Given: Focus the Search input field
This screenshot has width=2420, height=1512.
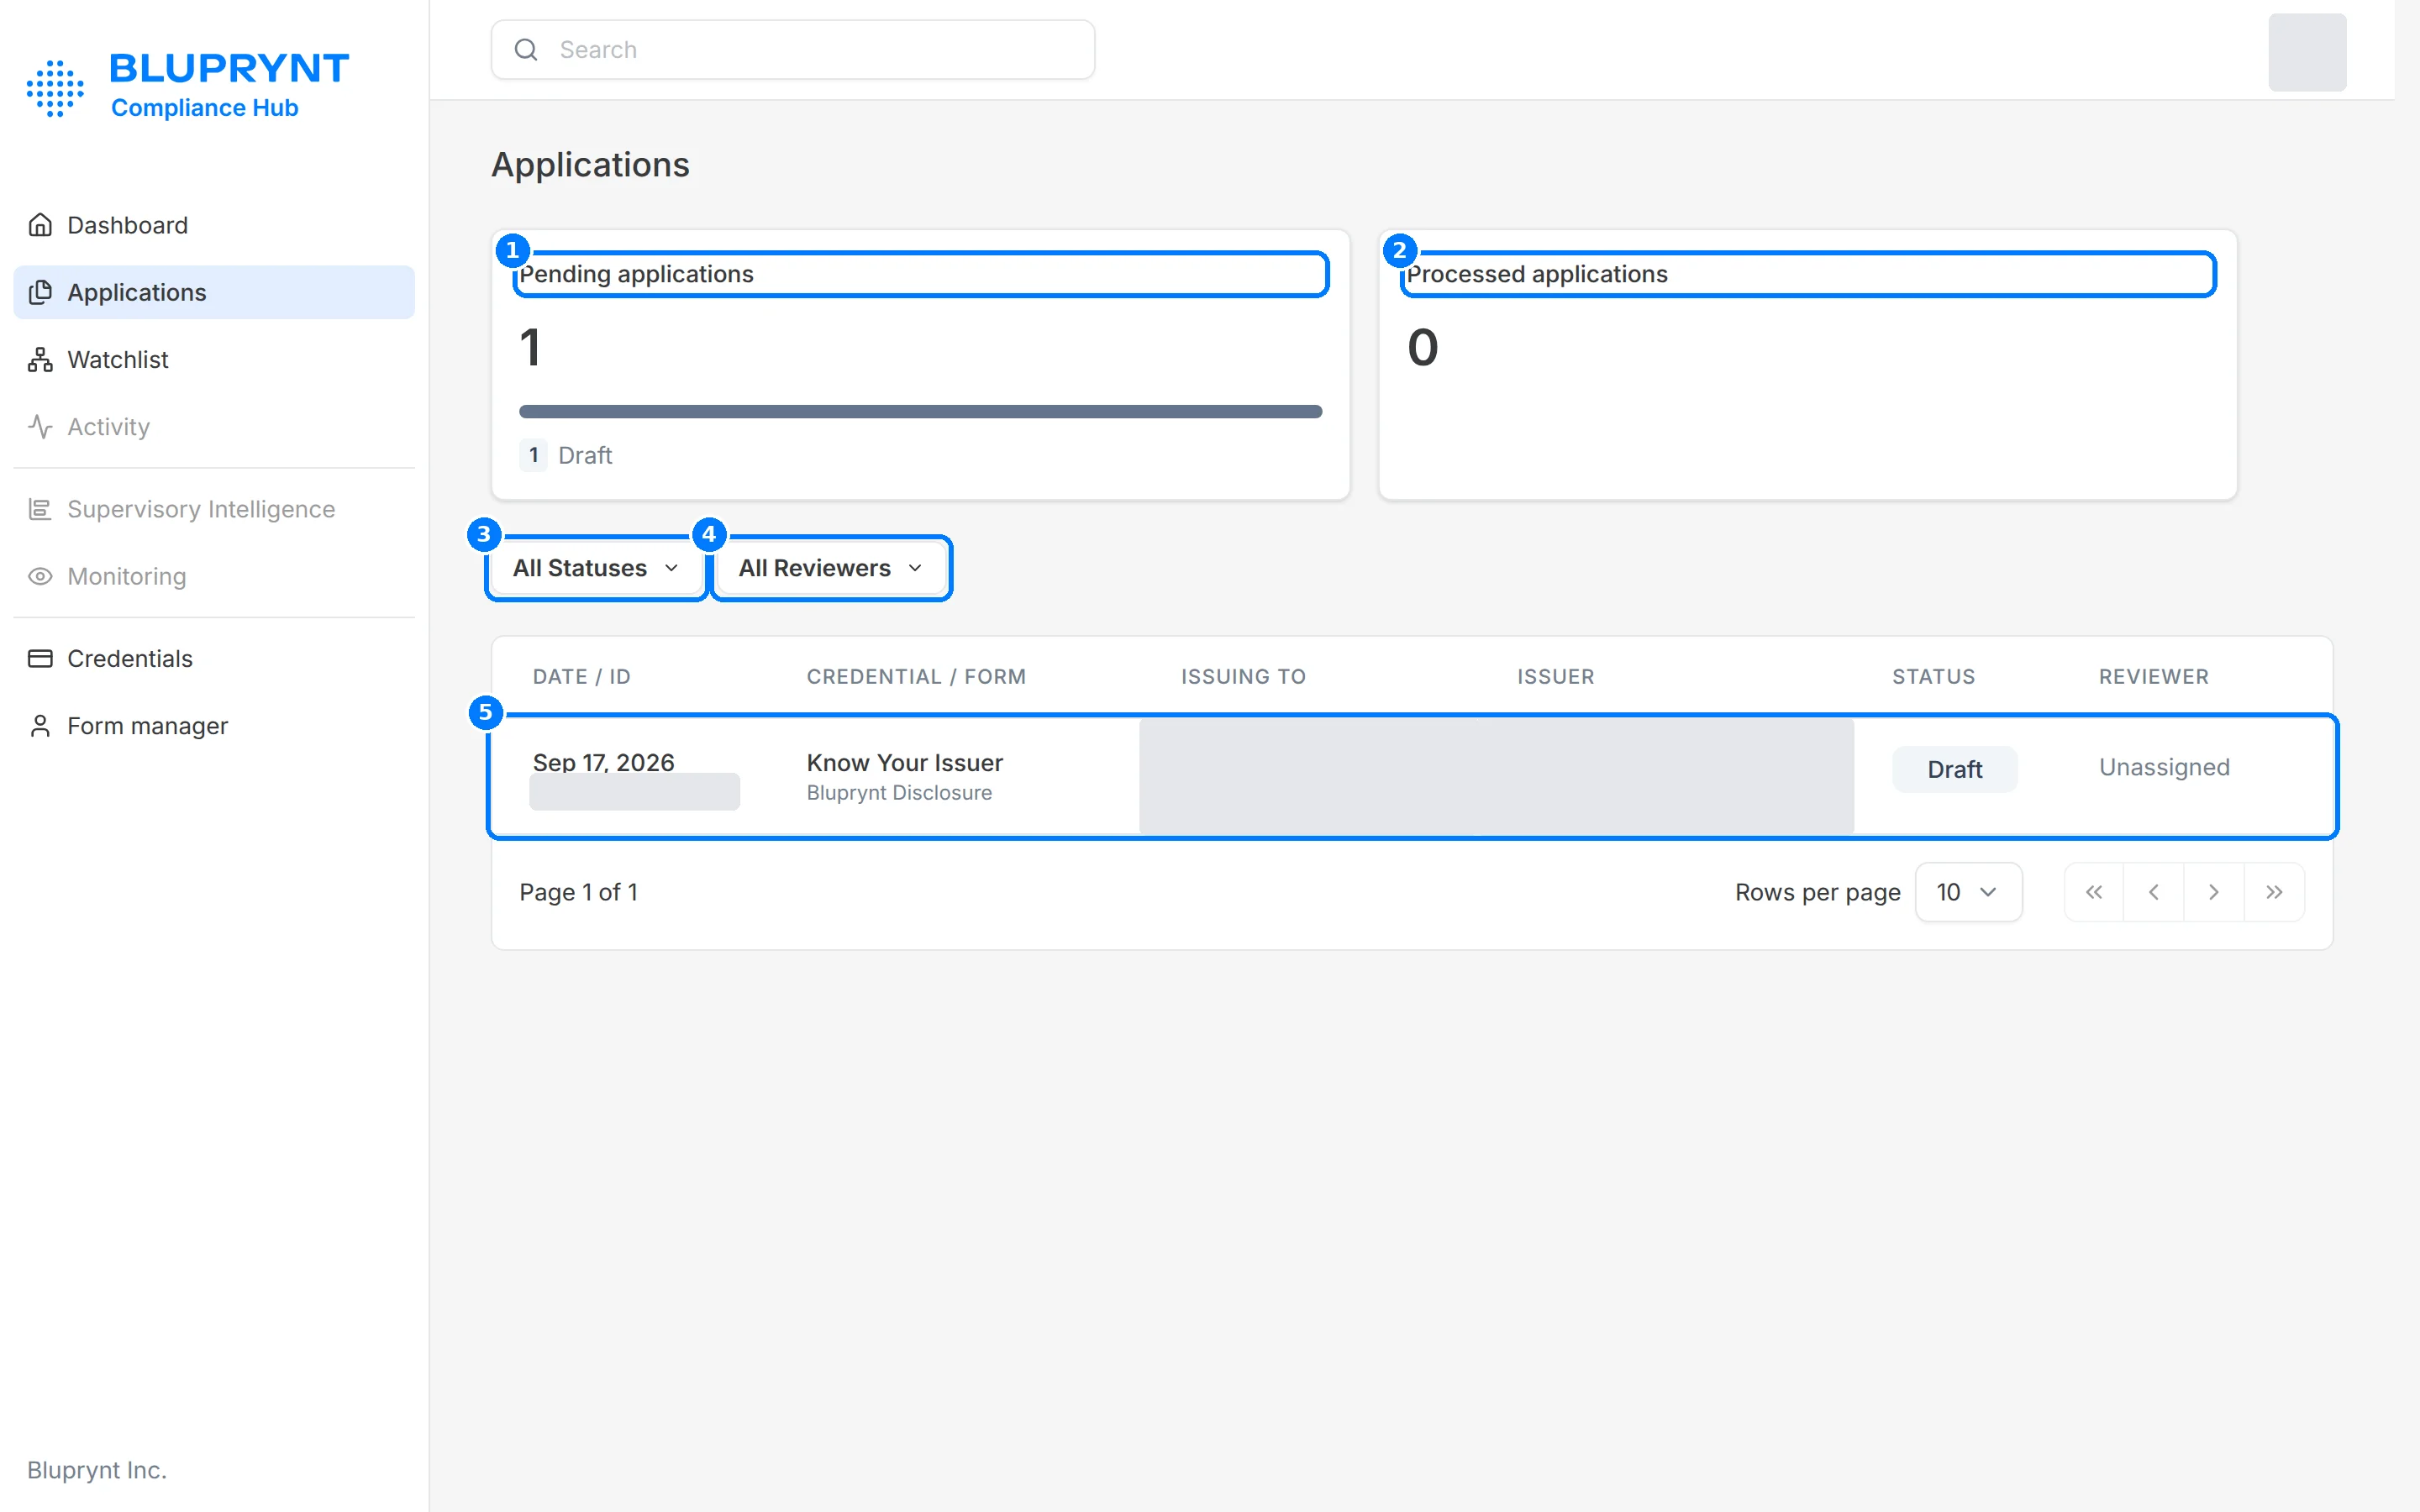Looking at the screenshot, I should (792, 50).
